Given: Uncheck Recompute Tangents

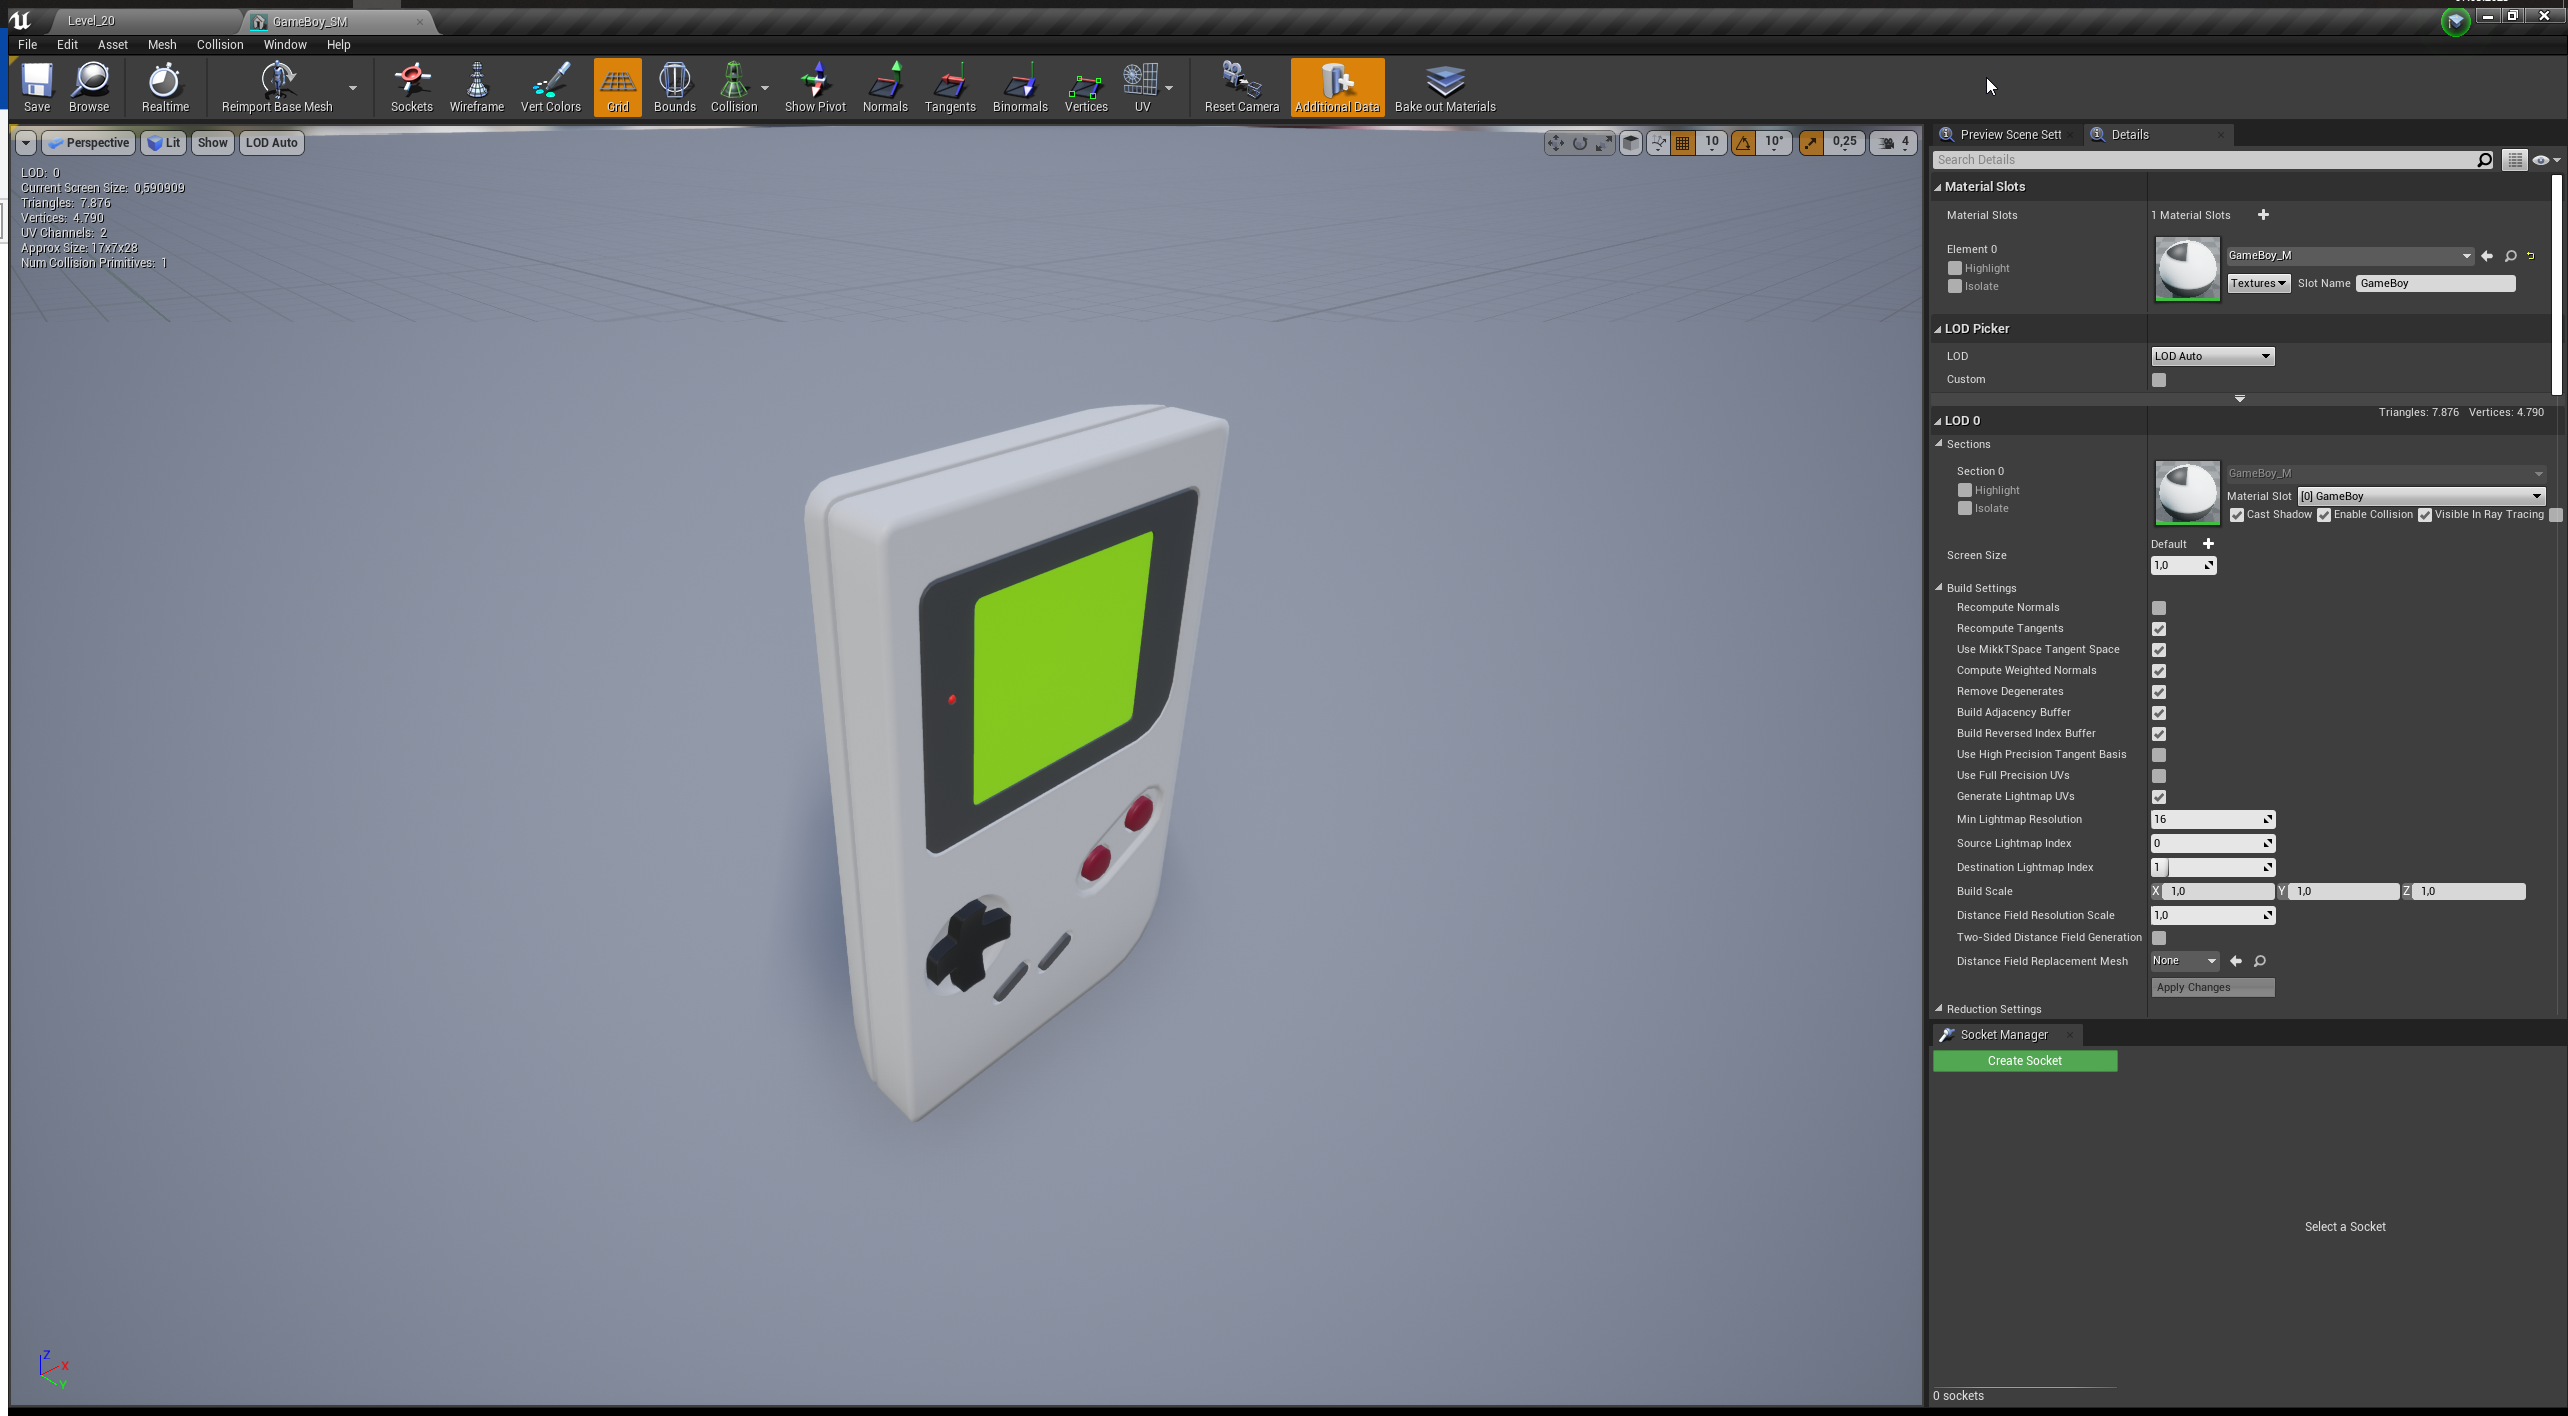Looking at the screenshot, I should pyautogui.click(x=2159, y=629).
